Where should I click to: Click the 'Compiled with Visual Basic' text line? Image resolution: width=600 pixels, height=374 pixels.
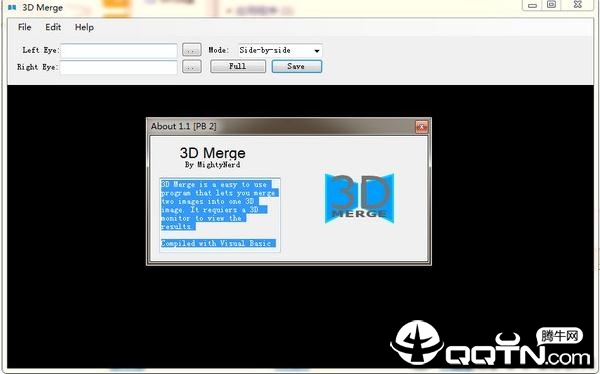point(218,243)
